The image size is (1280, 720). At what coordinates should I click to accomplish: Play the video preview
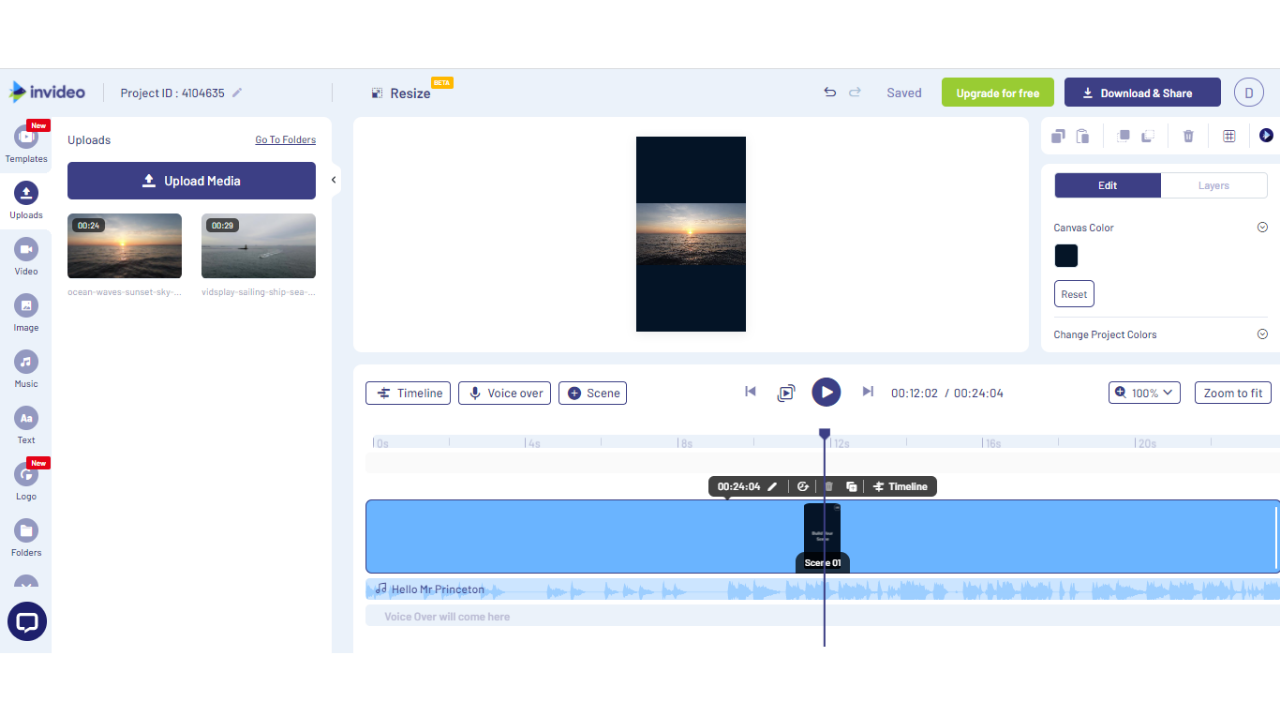pyautogui.click(x=826, y=393)
